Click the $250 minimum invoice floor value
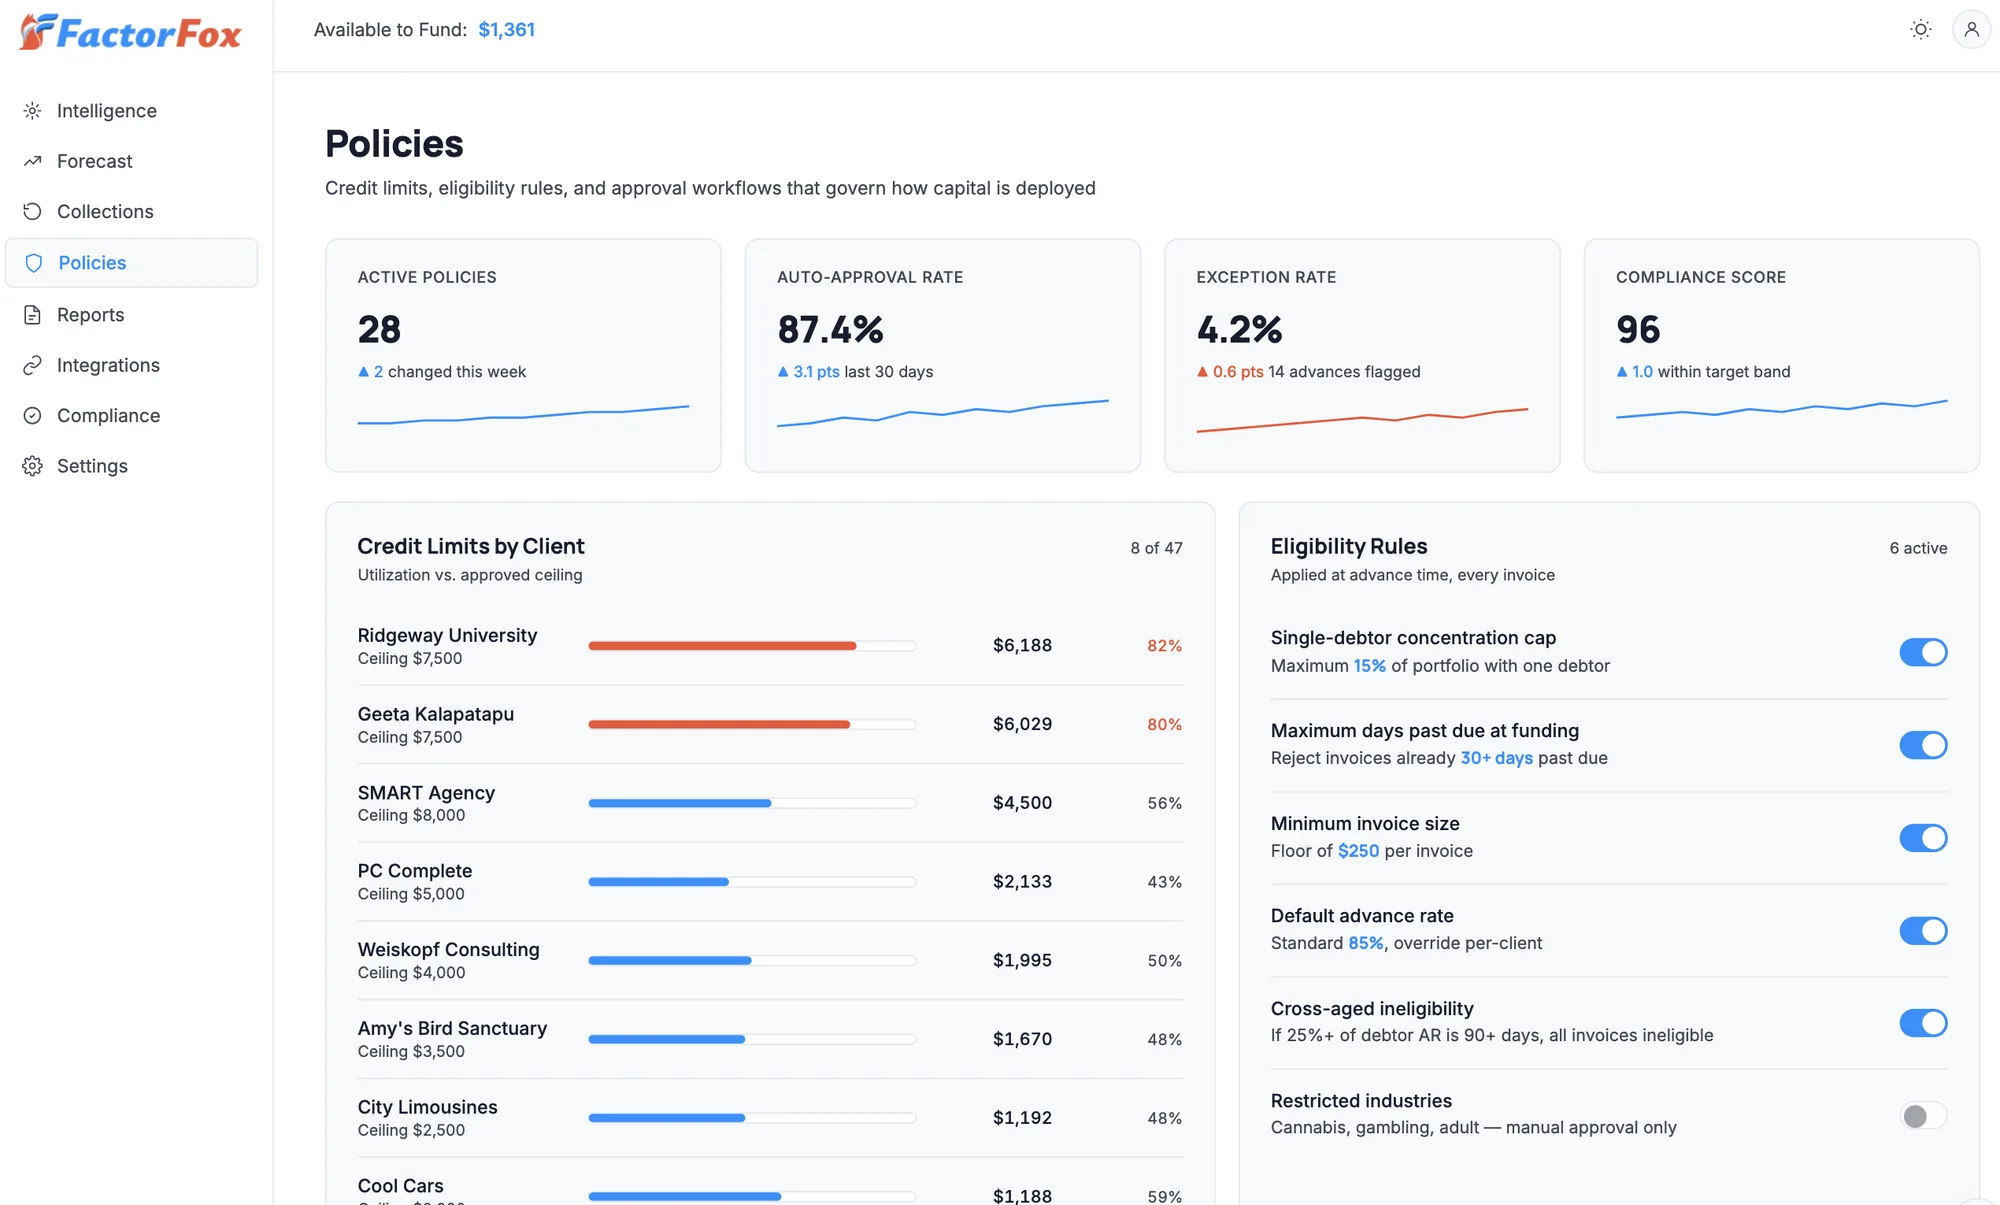The image size is (2000, 1205). (x=1358, y=851)
